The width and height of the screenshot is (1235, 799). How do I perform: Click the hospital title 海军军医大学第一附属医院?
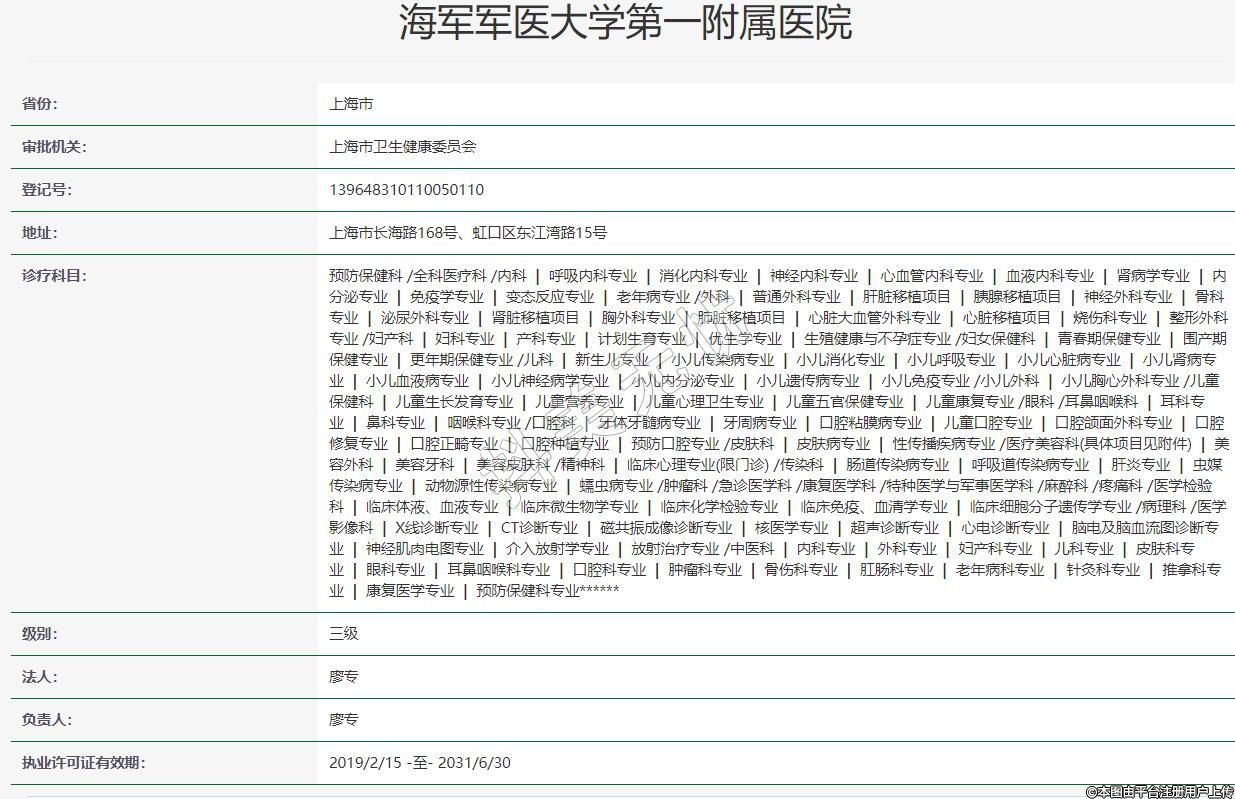coord(625,22)
